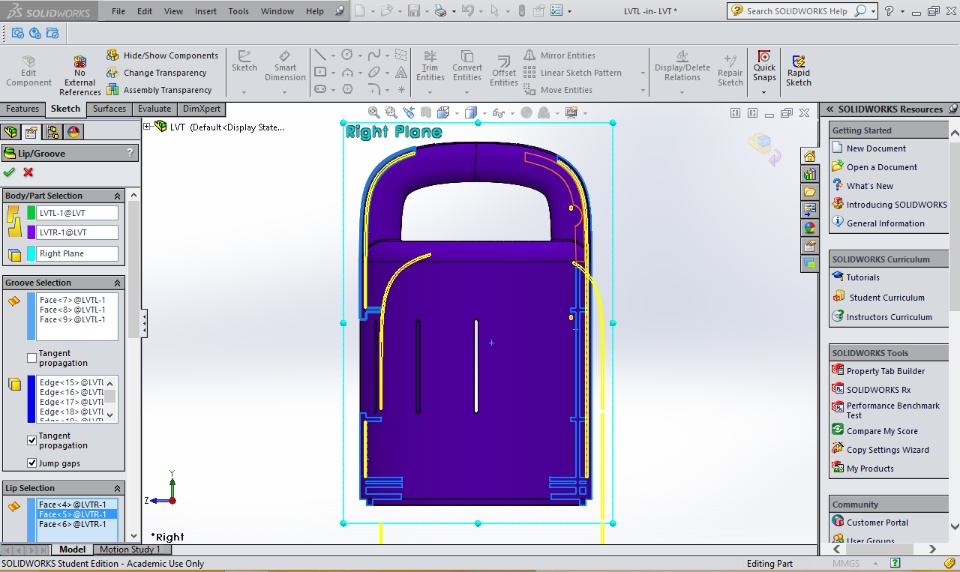
Task: Click the DisplayManager tab icon
Action: [73, 132]
